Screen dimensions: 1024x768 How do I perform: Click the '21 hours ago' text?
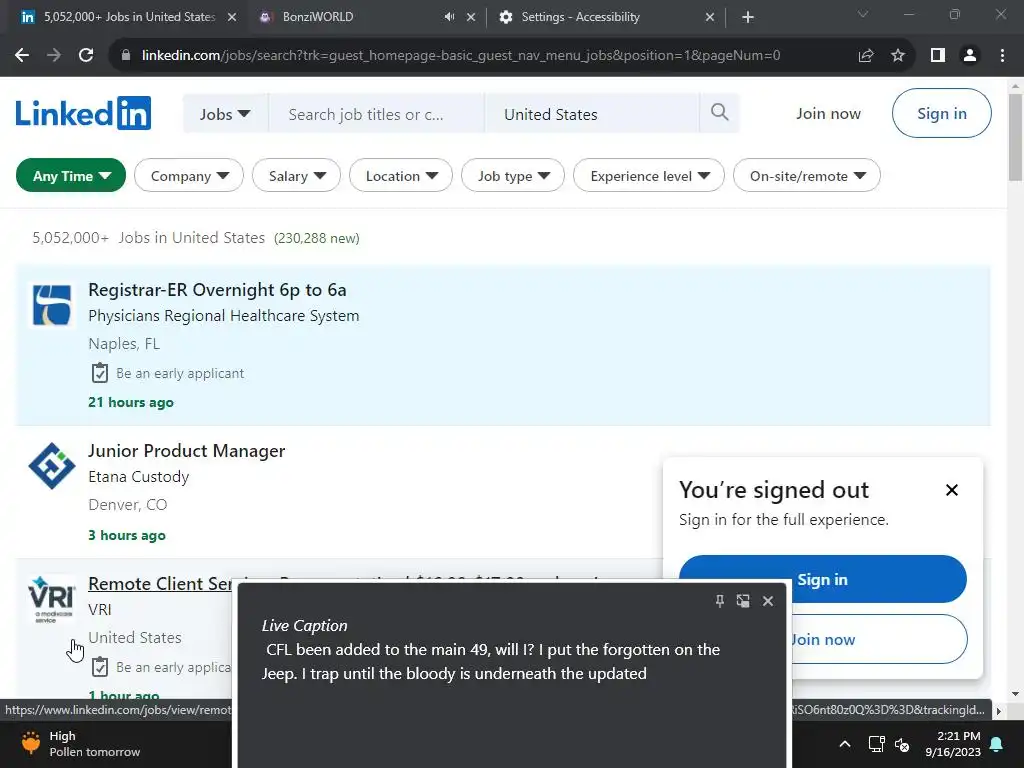click(x=131, y=402)
